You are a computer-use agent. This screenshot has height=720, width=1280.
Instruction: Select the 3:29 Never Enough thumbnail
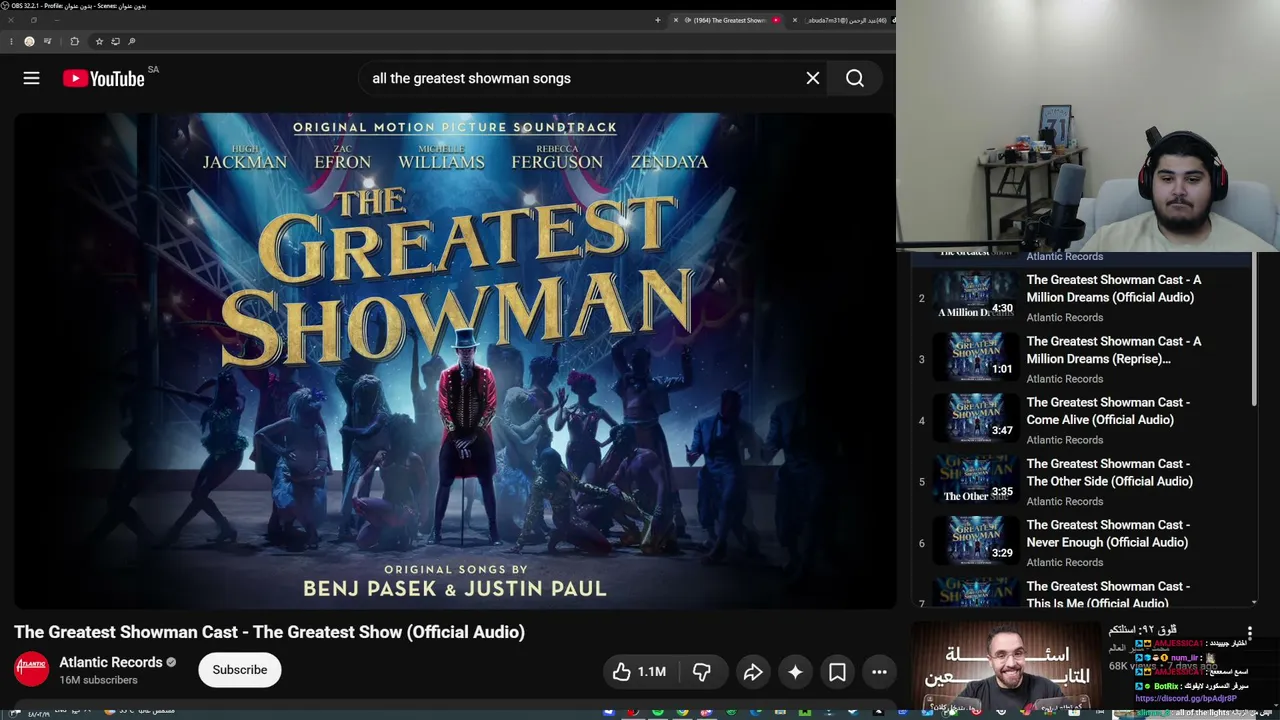coord(975,541)
